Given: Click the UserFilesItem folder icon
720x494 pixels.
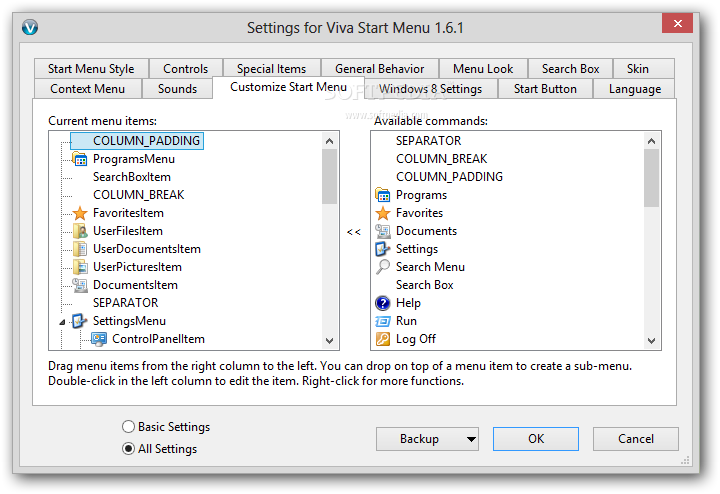Looking at the screenshot, I should click(x=79, y=231).
